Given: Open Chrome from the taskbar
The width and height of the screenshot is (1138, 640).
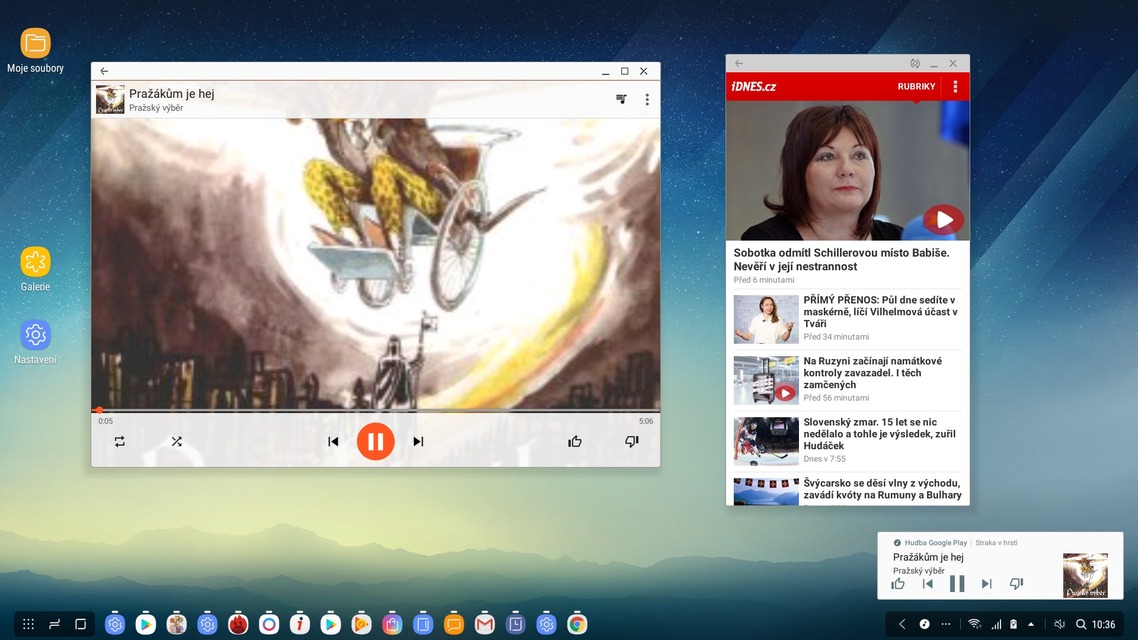Looking at the screenshot, I should click(577, 624).
